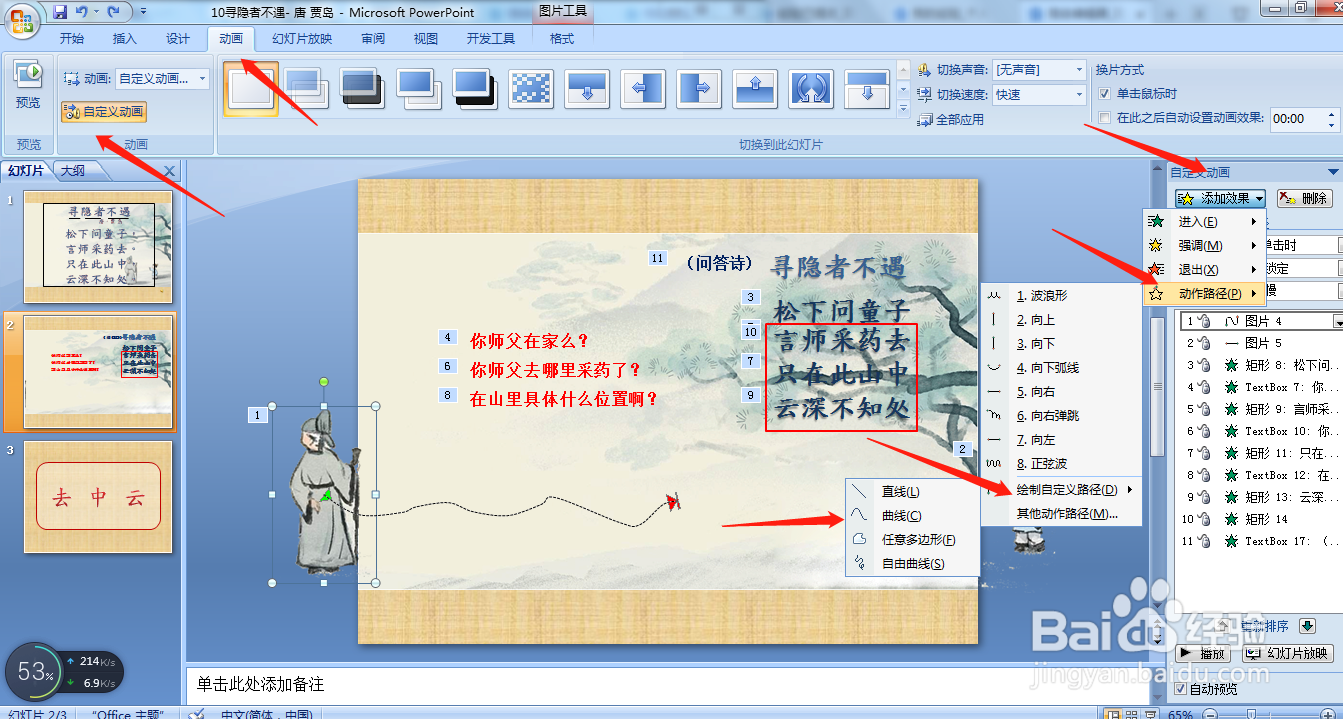Image resolution: width=1343 pixels, height=719 pixels.
Task: Select 向上 upward motion path
Action: coord(1060,320)
